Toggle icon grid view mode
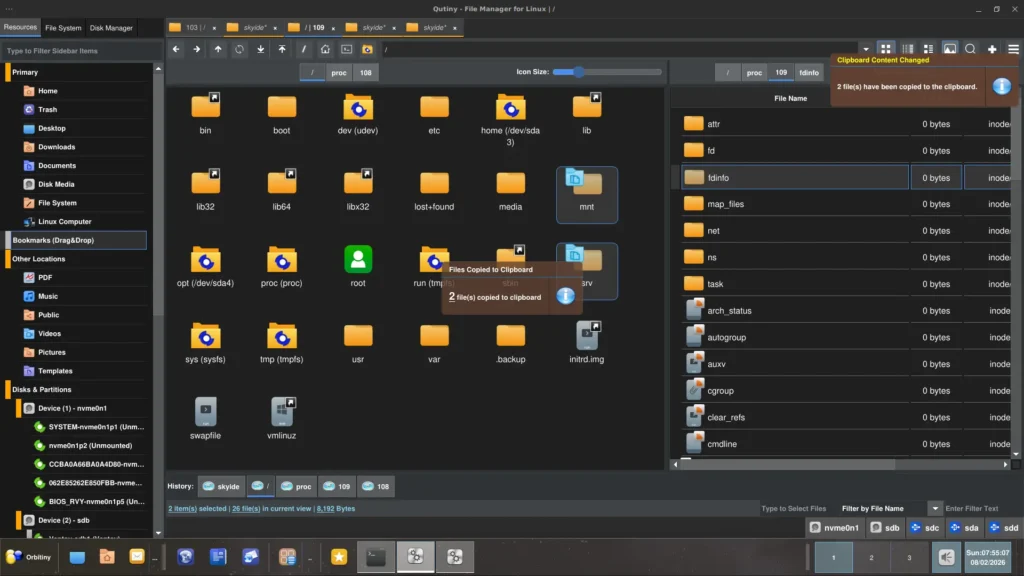The width and height of the screenshot is (1024, 576). (x=886, y=49)
